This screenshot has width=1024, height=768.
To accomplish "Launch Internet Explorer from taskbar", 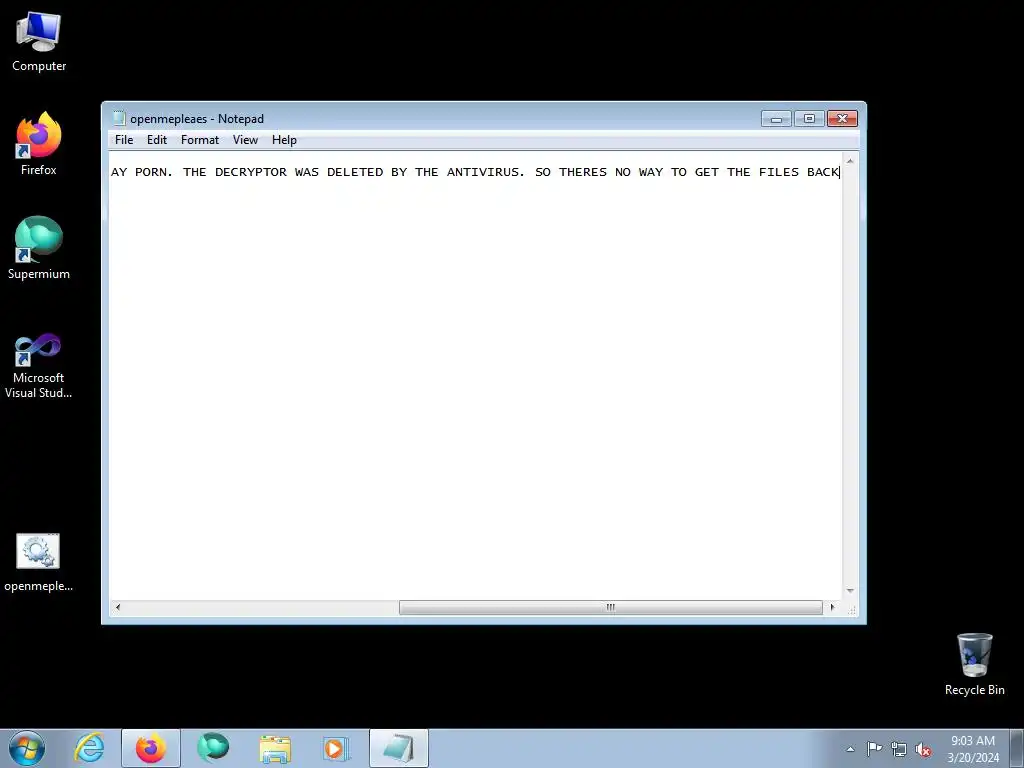I will pos(89,748).
